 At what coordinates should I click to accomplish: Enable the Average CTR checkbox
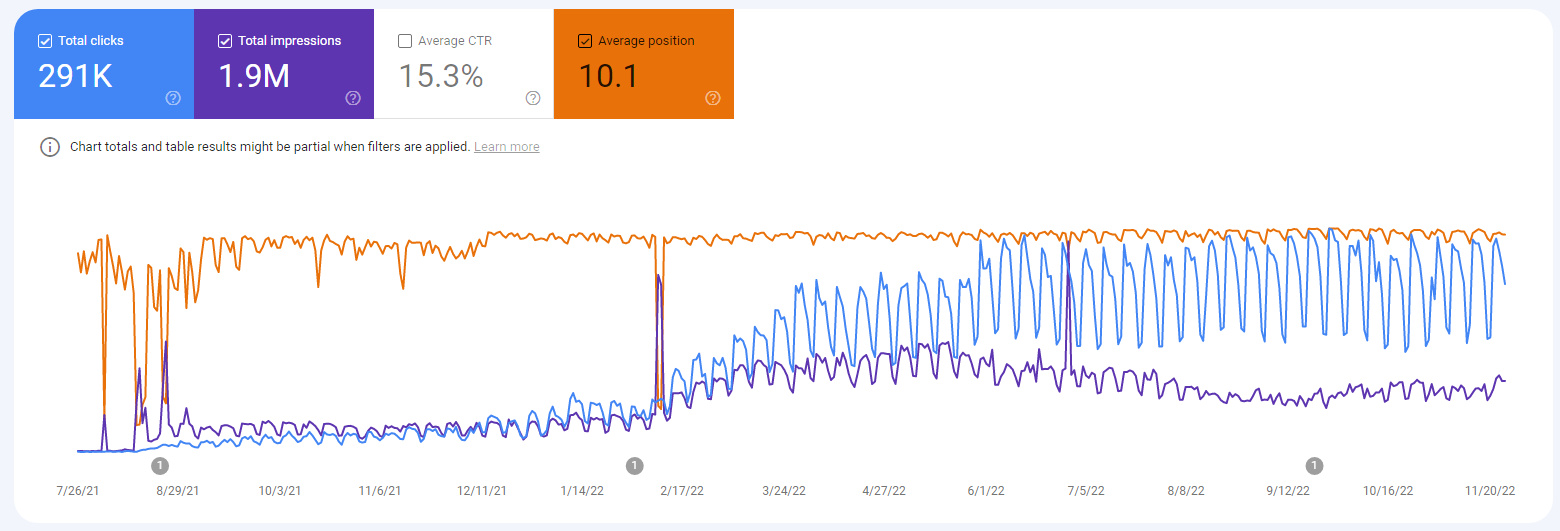pyautogui.click(x=405, y=41)
